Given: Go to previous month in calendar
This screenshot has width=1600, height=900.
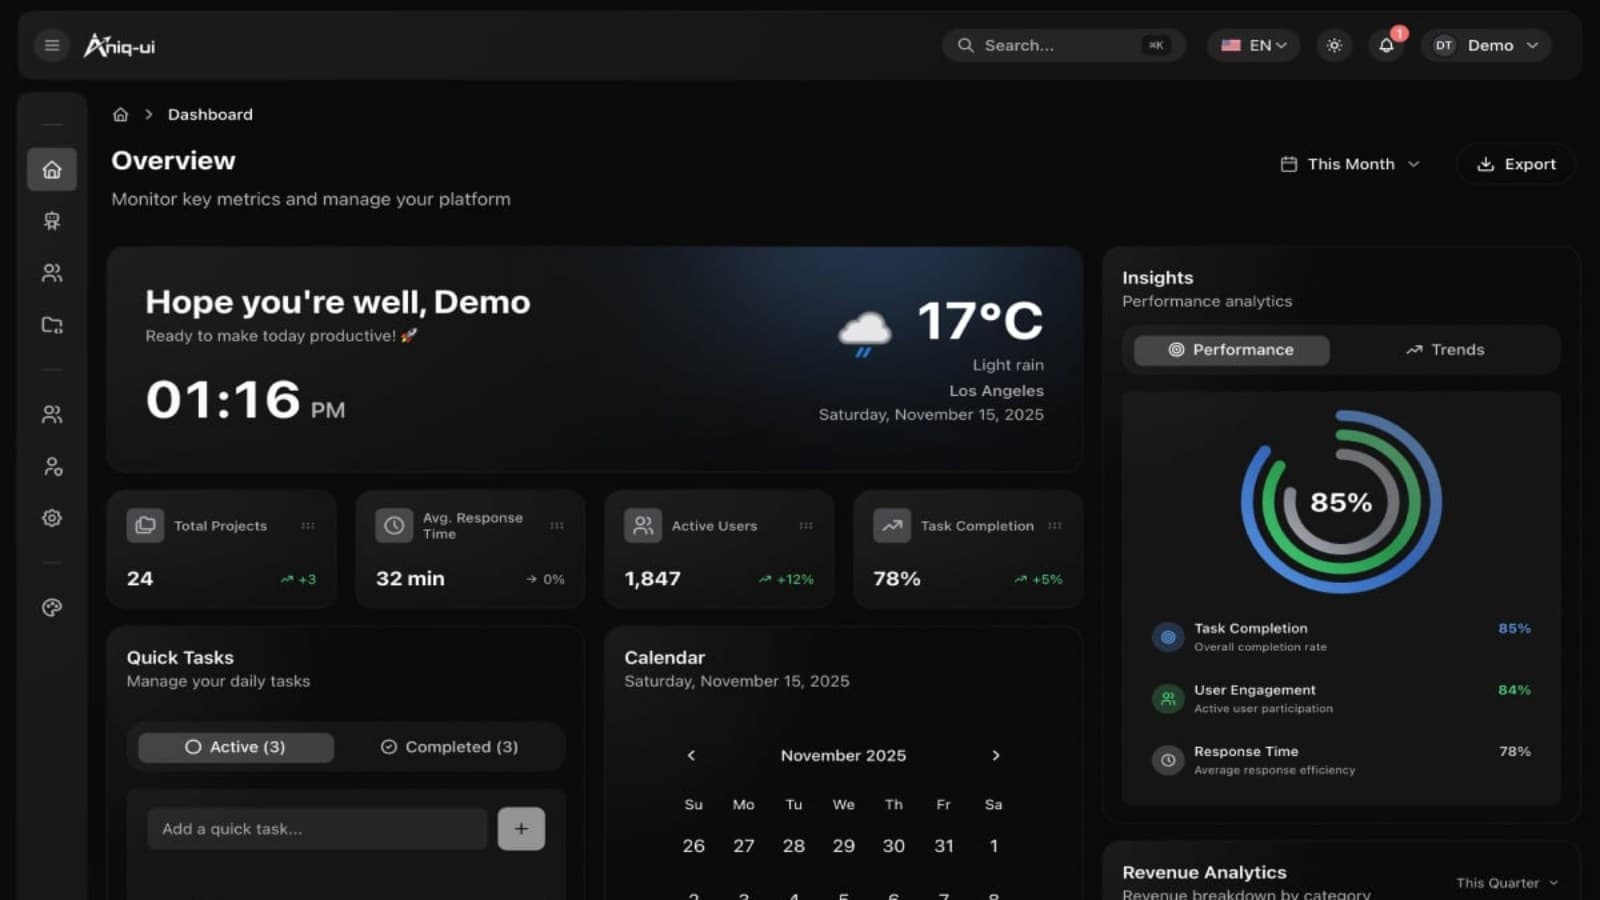Looking at the screenshot, I should point(691,755).
